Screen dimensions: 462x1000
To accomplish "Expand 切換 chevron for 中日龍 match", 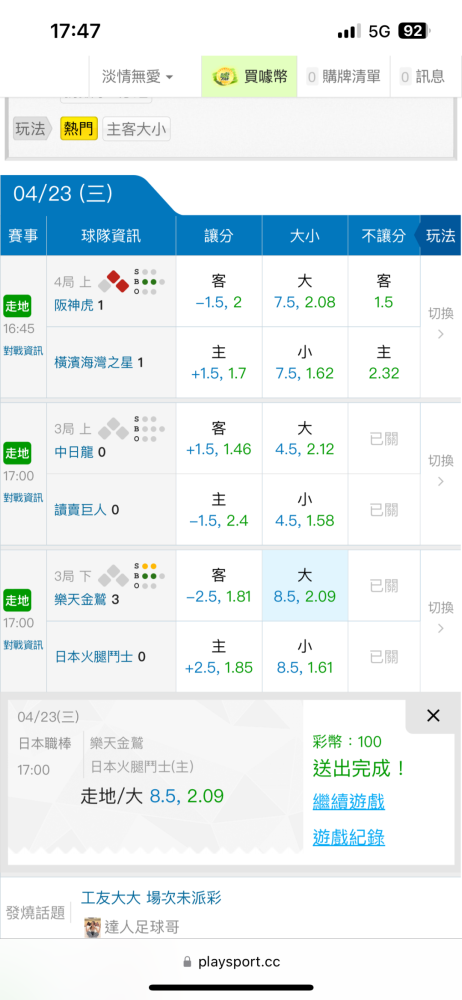I will [x=441, y=471].
